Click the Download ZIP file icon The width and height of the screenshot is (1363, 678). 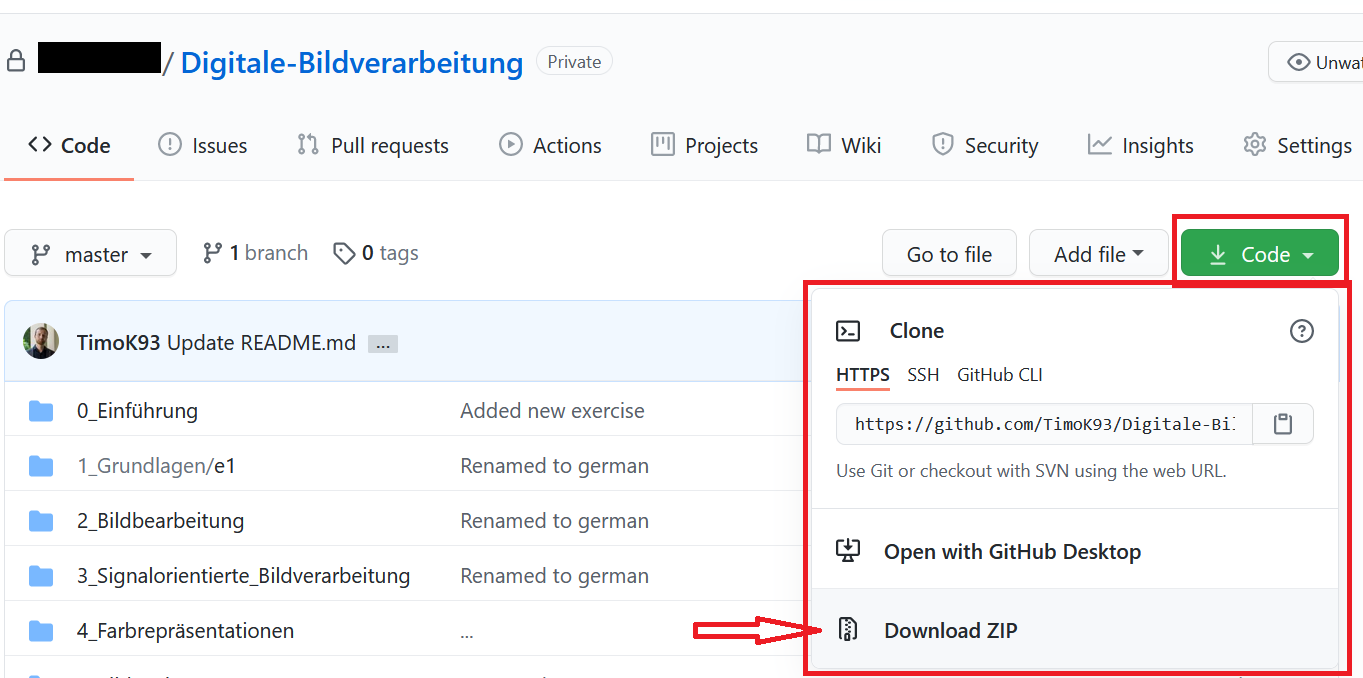(848, 630)
